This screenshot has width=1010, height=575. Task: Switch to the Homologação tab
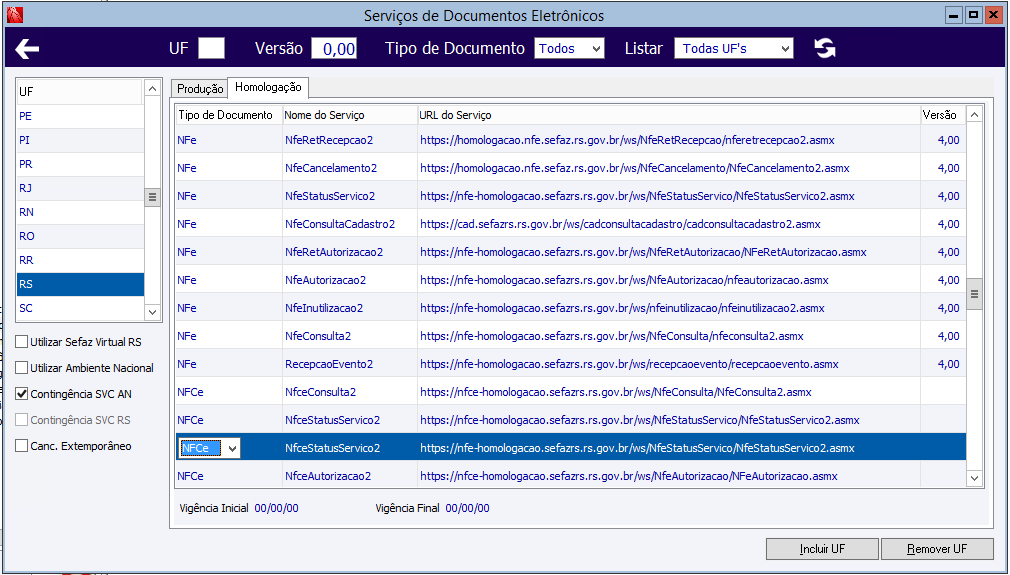click(x=268, y=87)
